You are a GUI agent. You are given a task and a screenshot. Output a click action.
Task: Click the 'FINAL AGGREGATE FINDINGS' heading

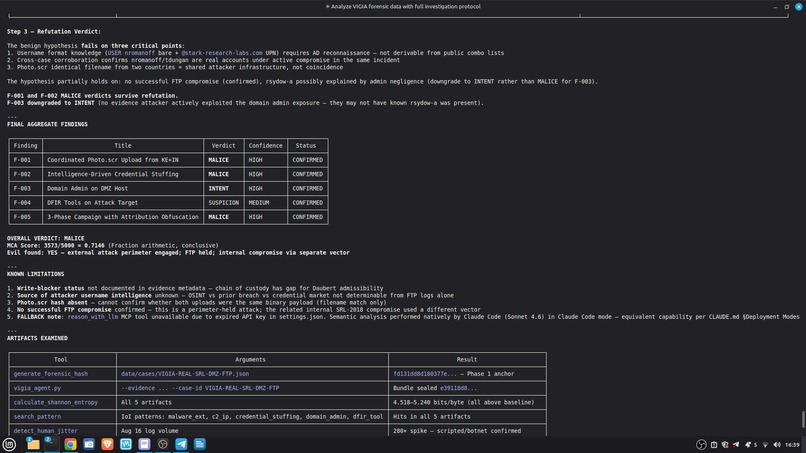click(x=47, y=124)
